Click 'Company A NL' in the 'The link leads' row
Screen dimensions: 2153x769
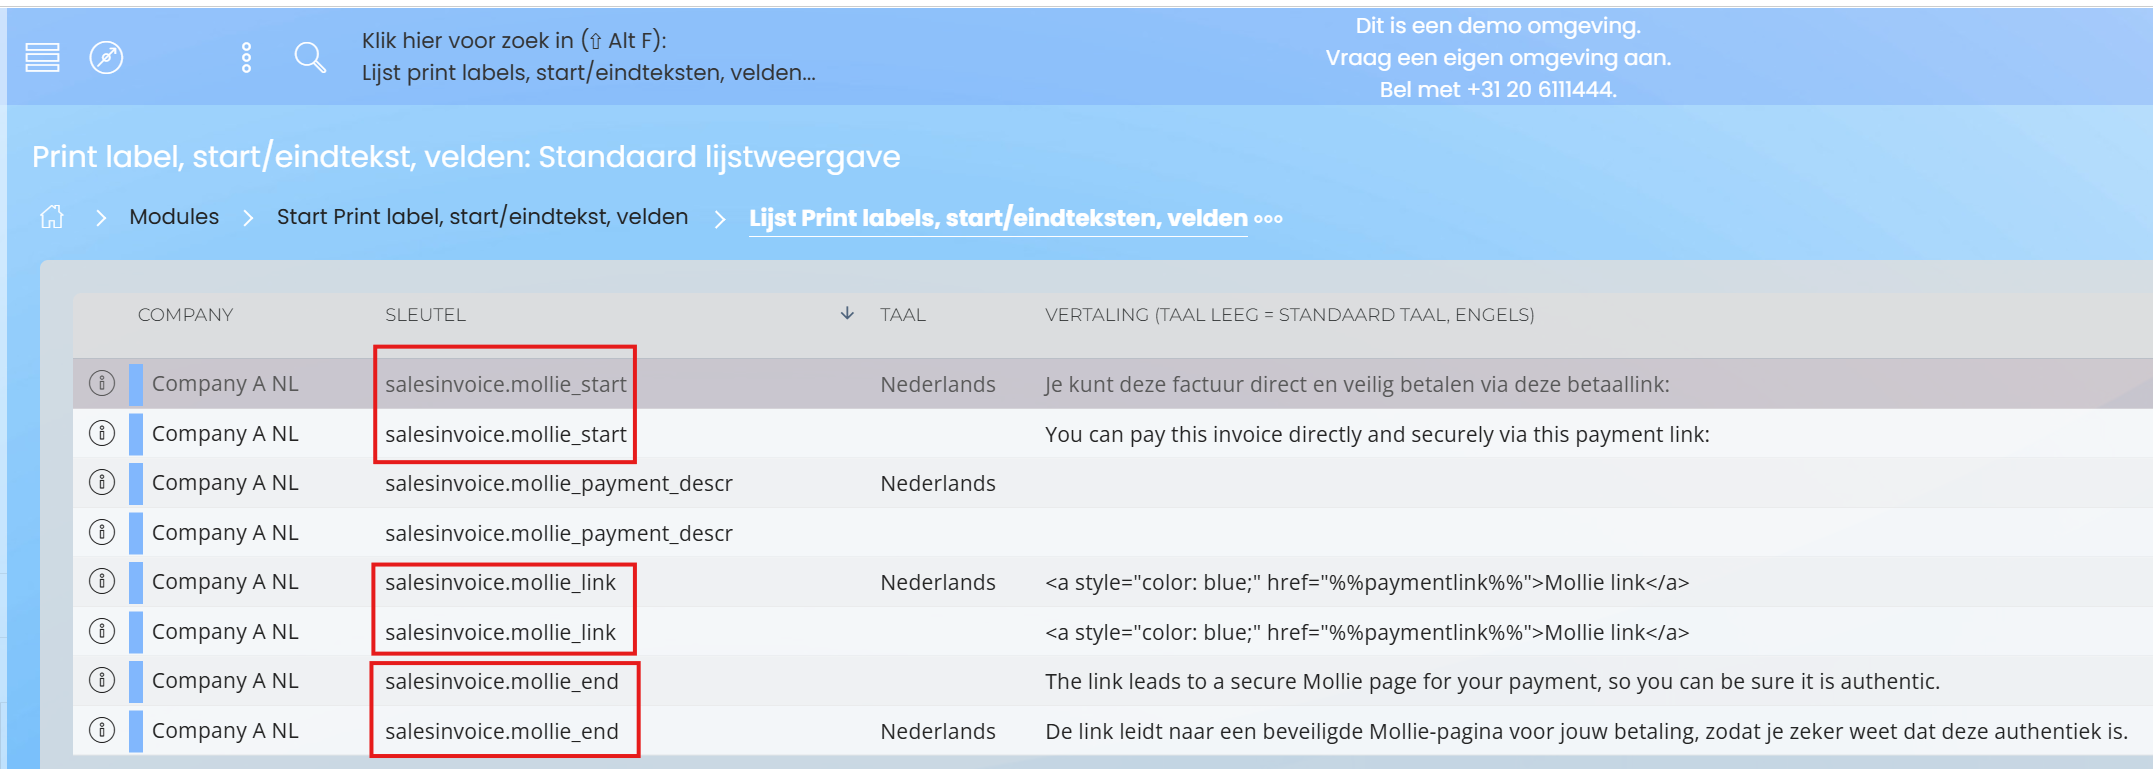[225, 681]
